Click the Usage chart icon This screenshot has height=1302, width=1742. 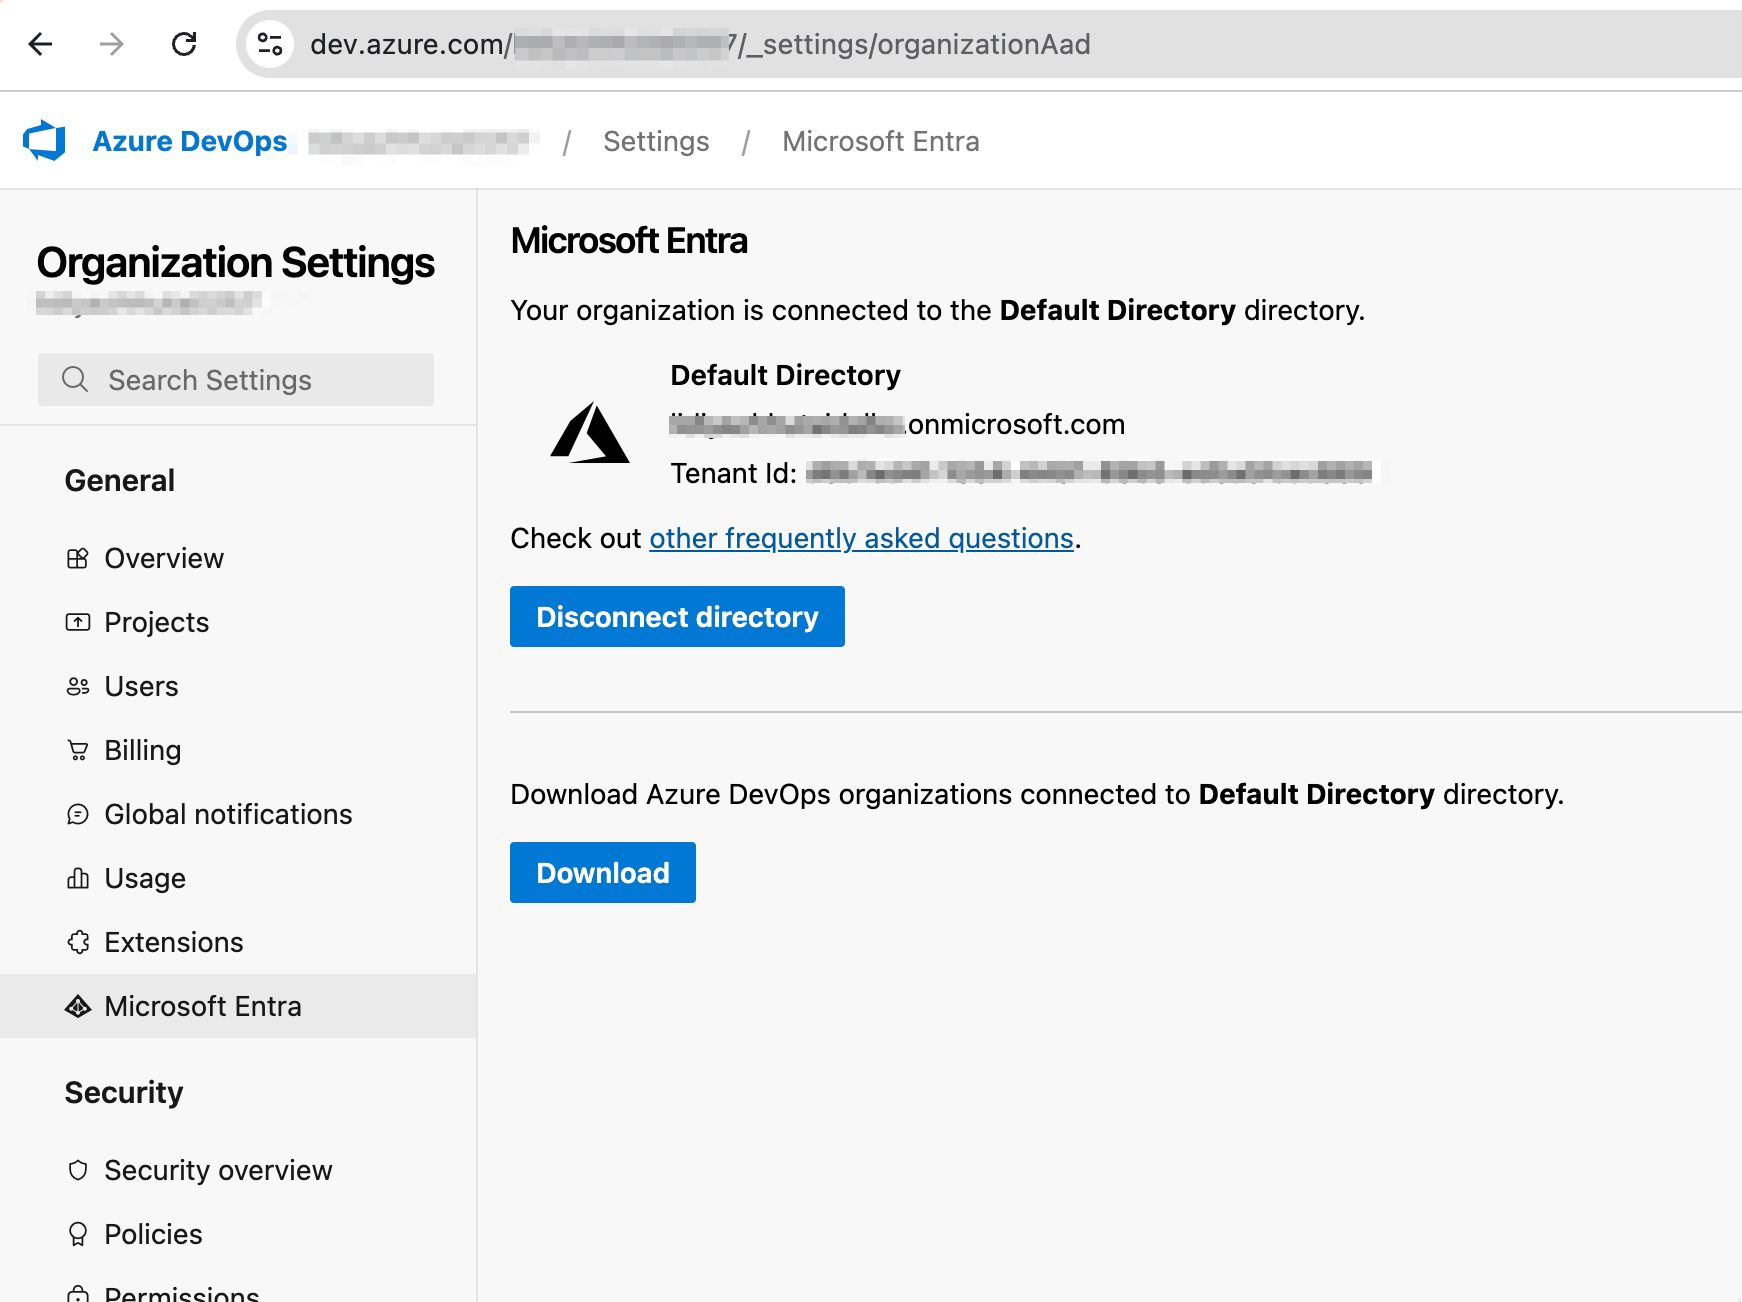coord(78,879)
